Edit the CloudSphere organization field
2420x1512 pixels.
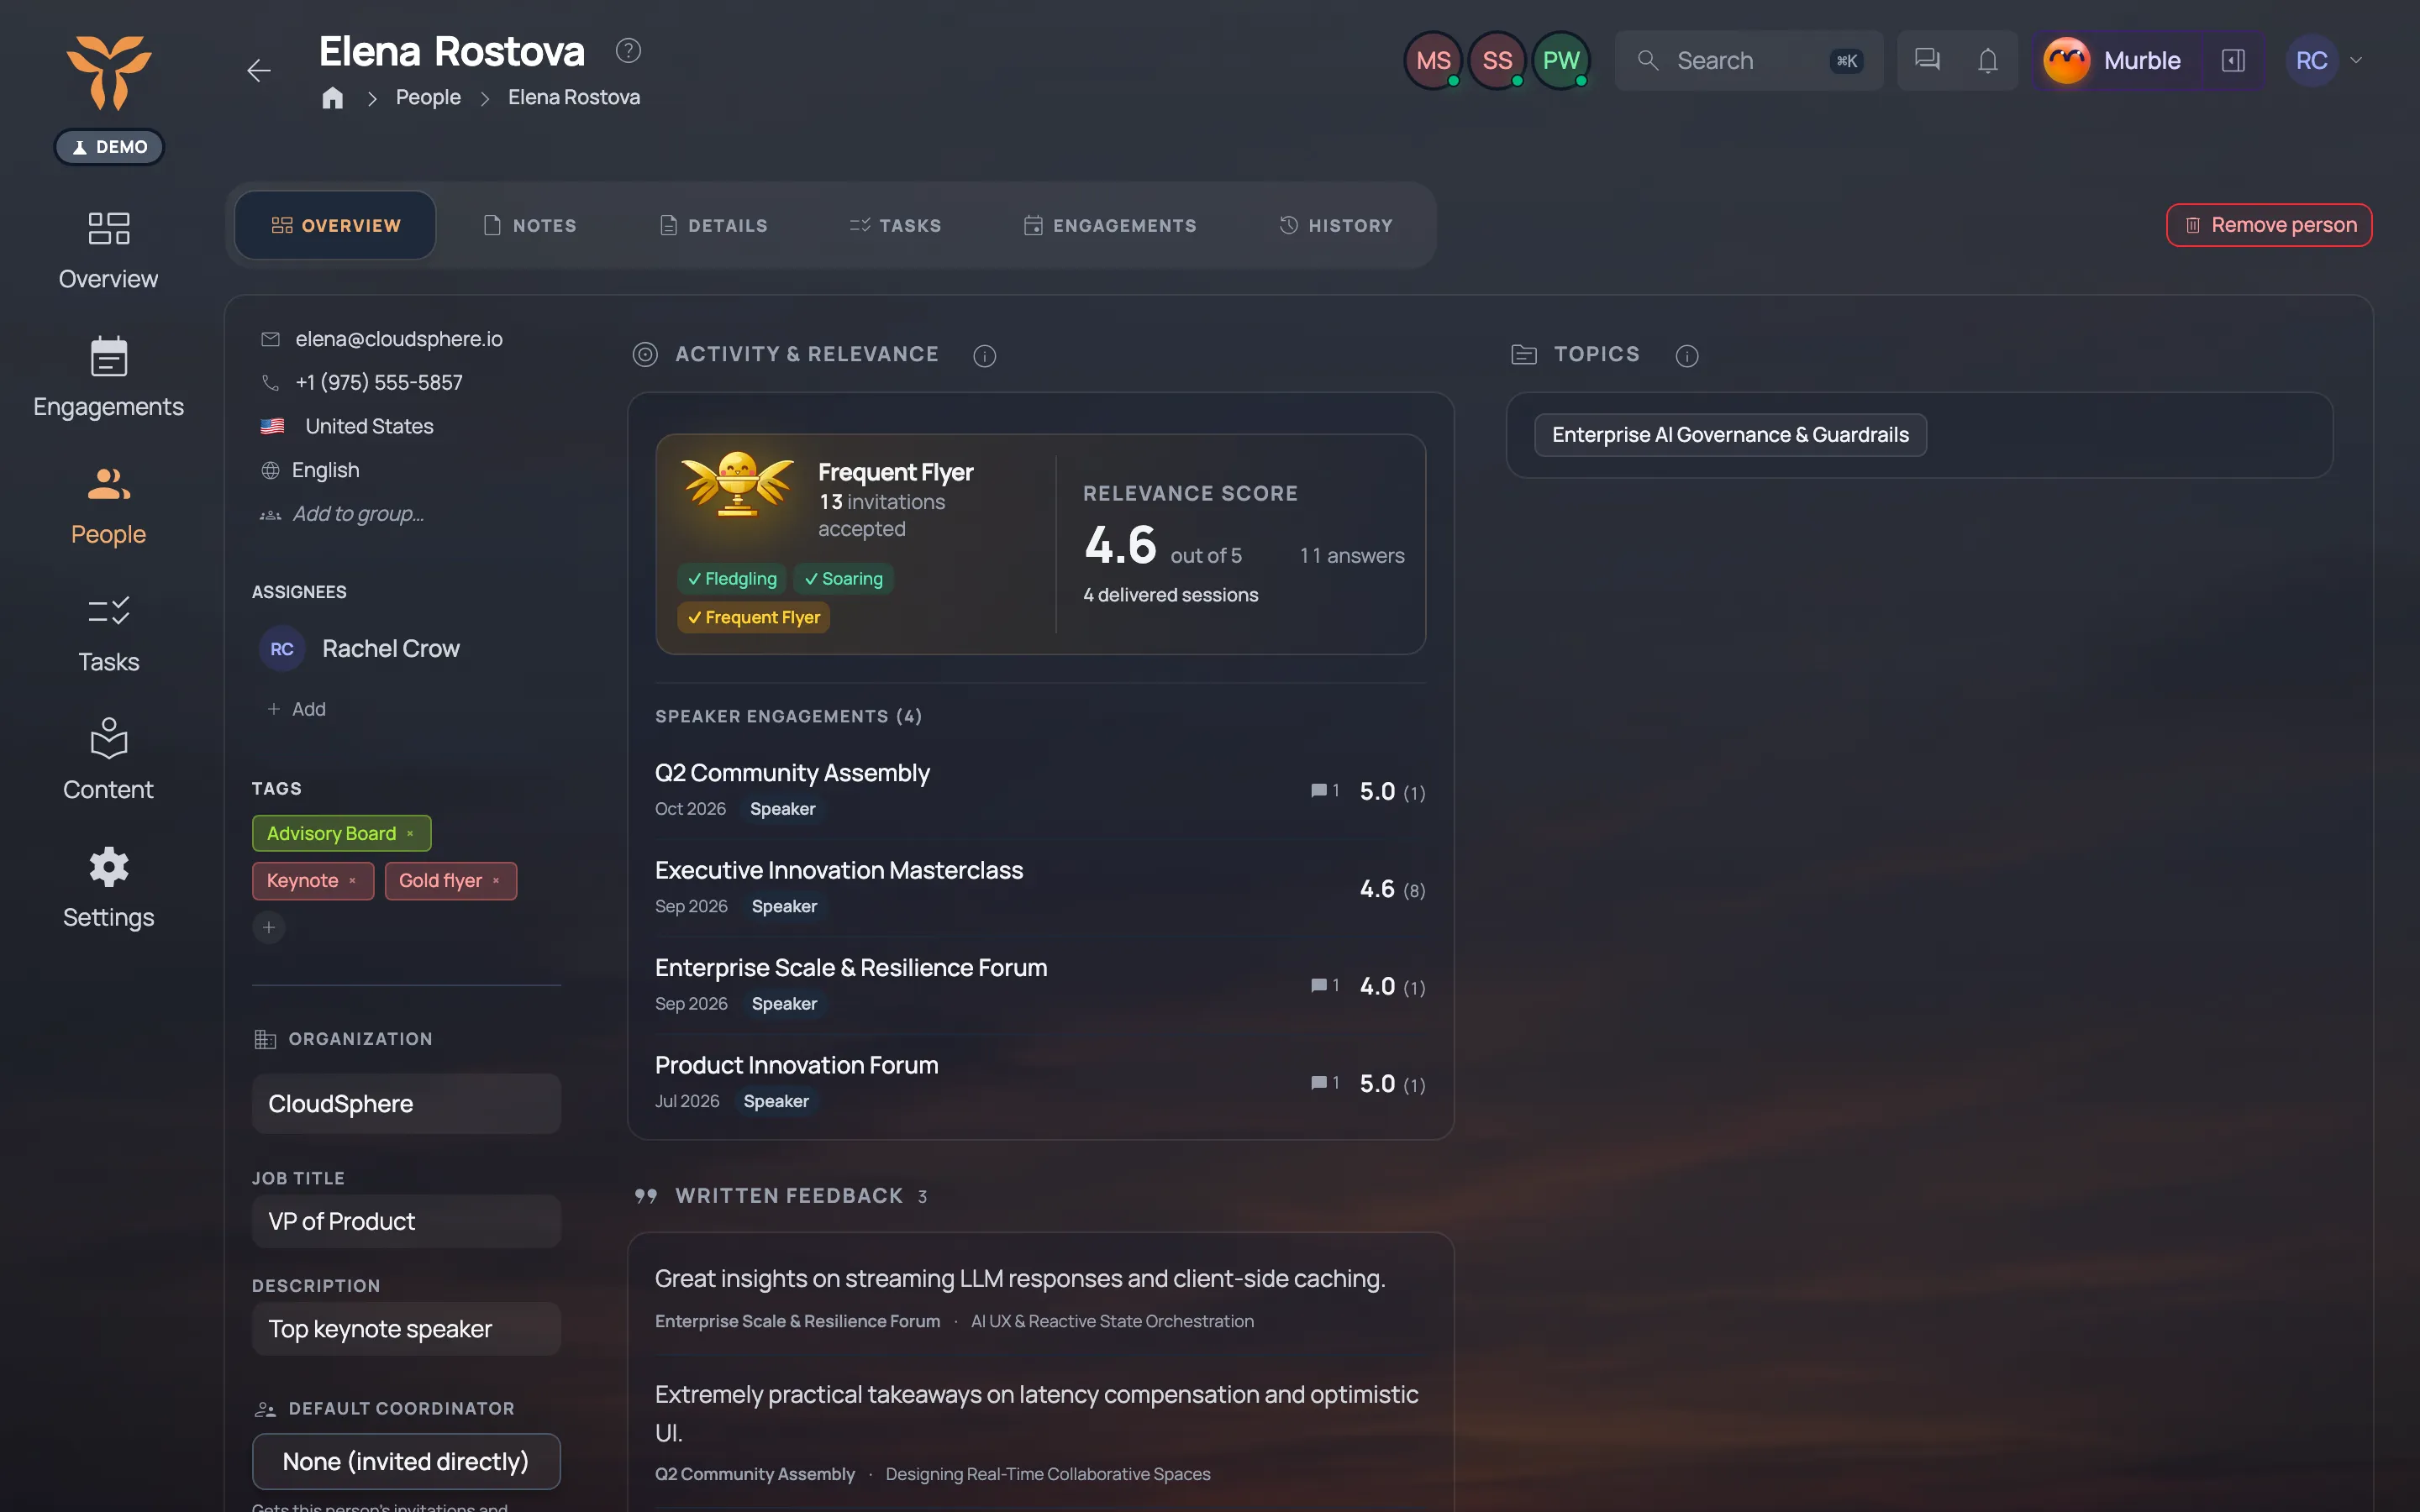click(x=406, y=1103)
